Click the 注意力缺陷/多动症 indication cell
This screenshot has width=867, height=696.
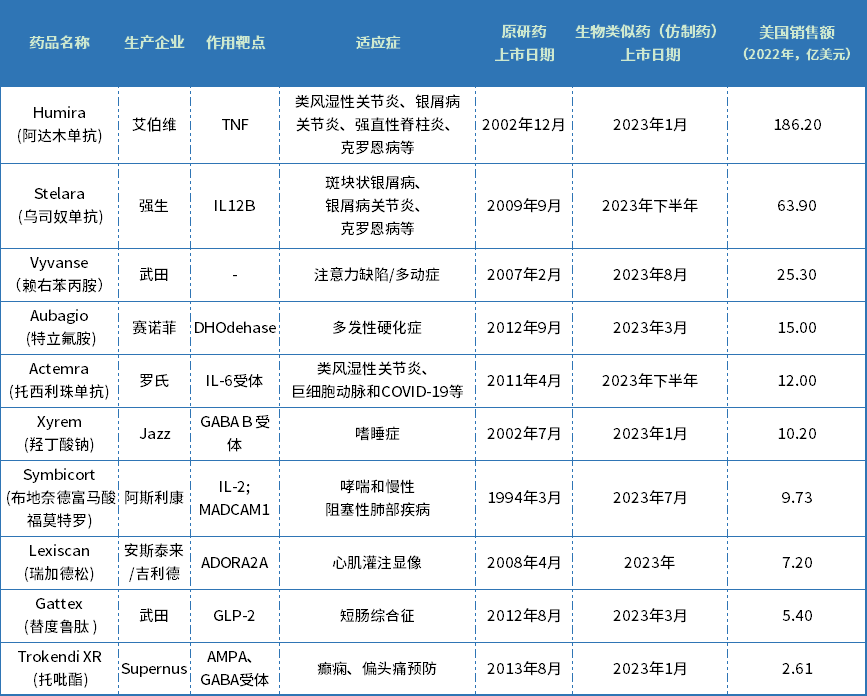coord(377,274)
